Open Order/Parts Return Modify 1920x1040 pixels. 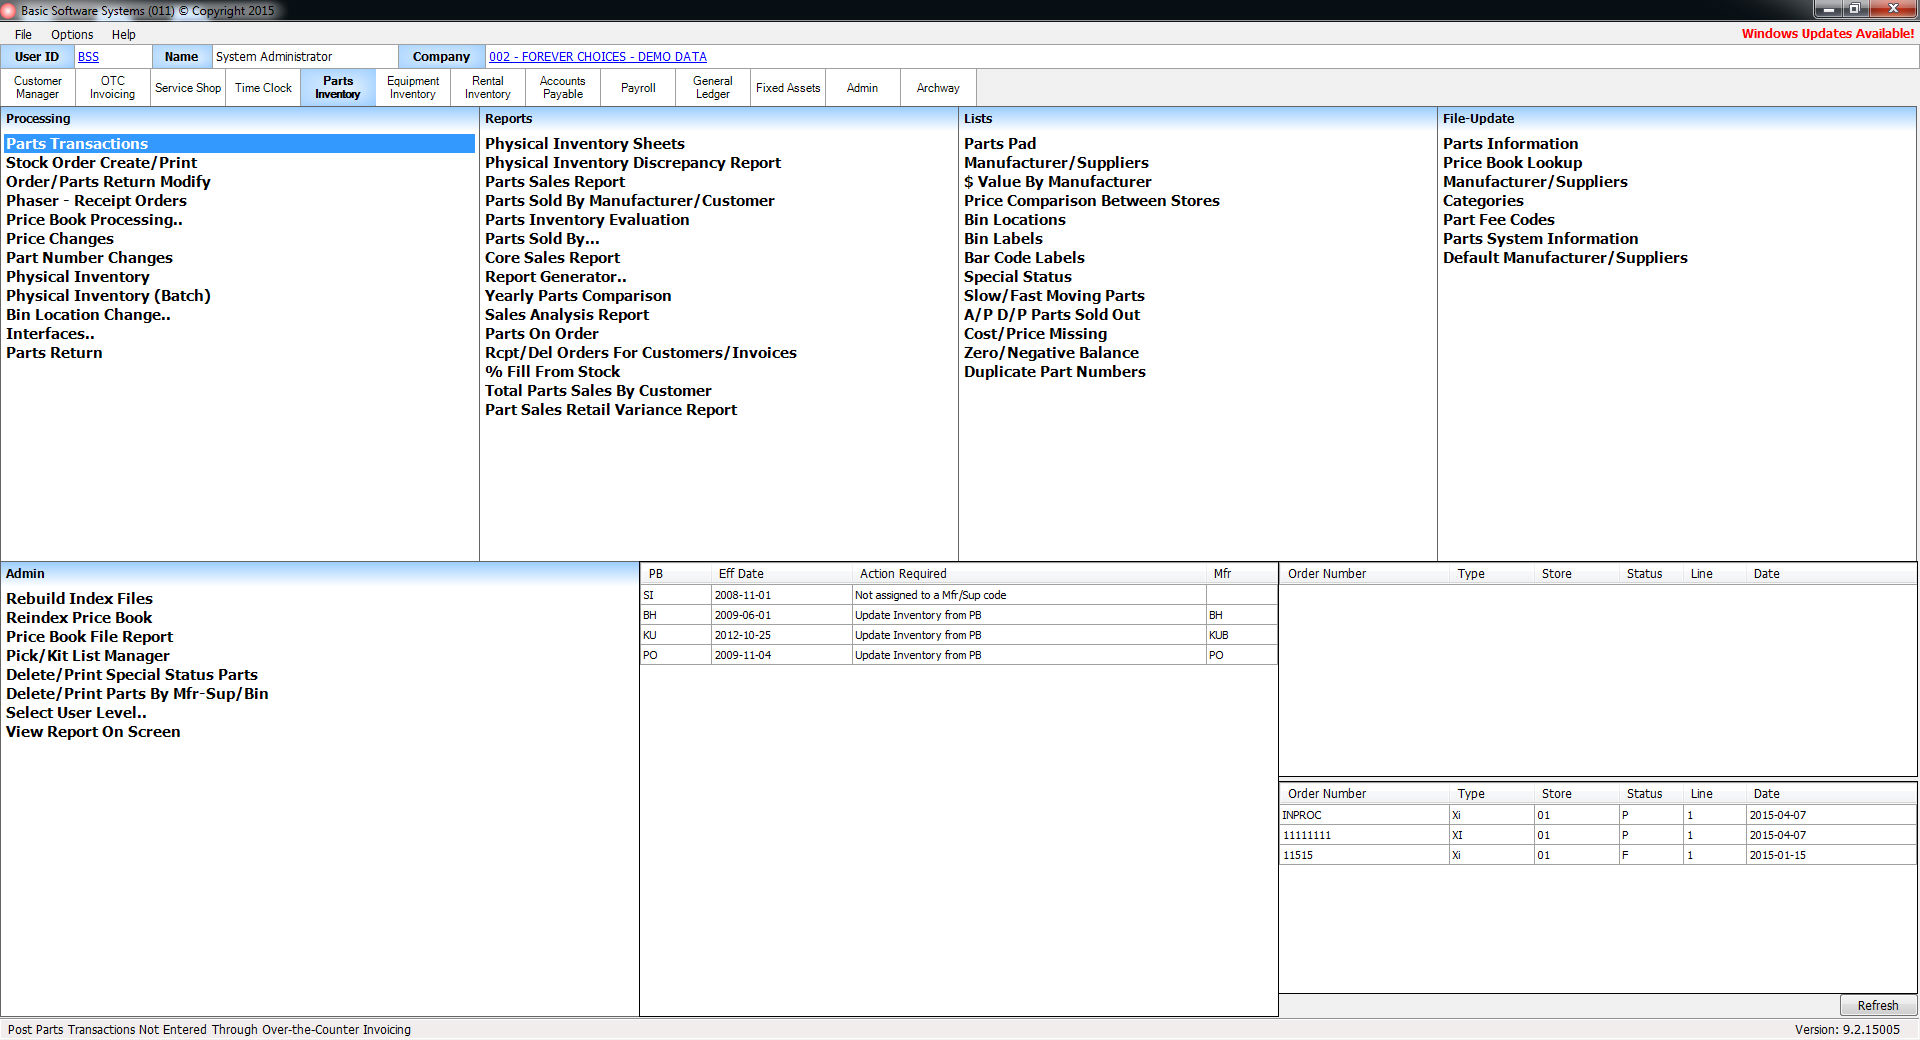pyautogui.click(x=108, y=182)
